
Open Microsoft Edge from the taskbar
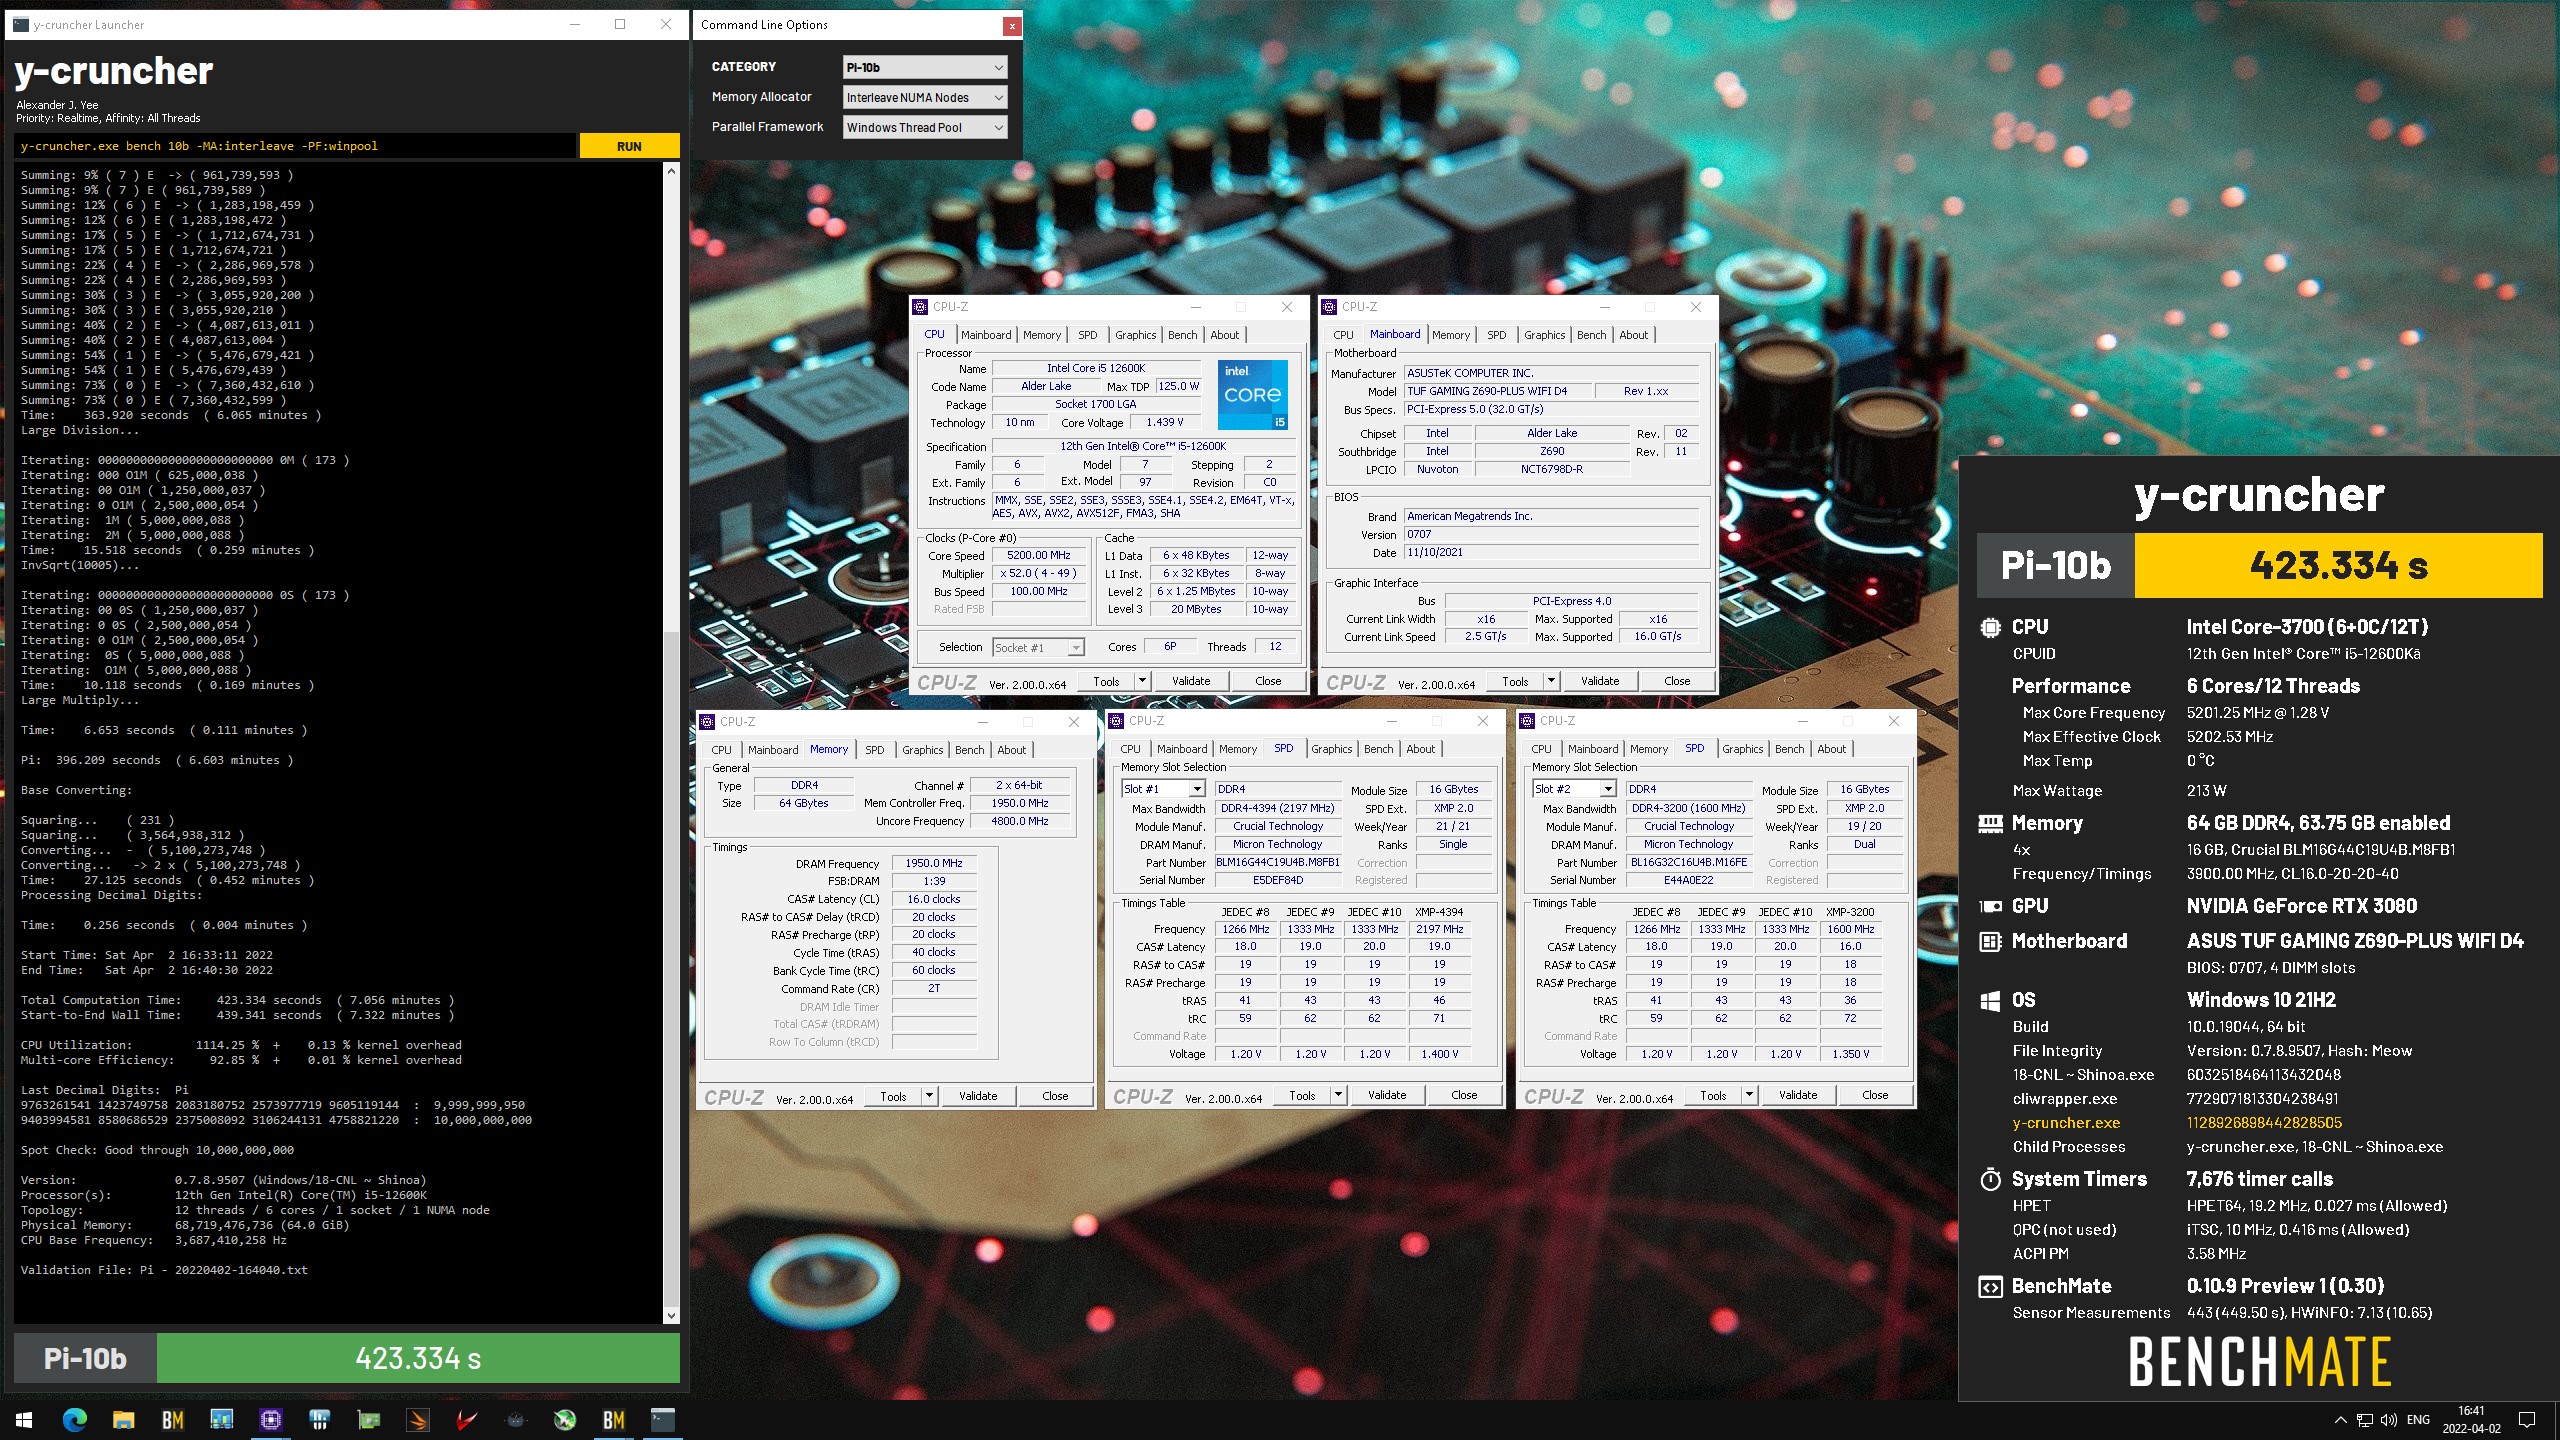tap(75, 1419)
